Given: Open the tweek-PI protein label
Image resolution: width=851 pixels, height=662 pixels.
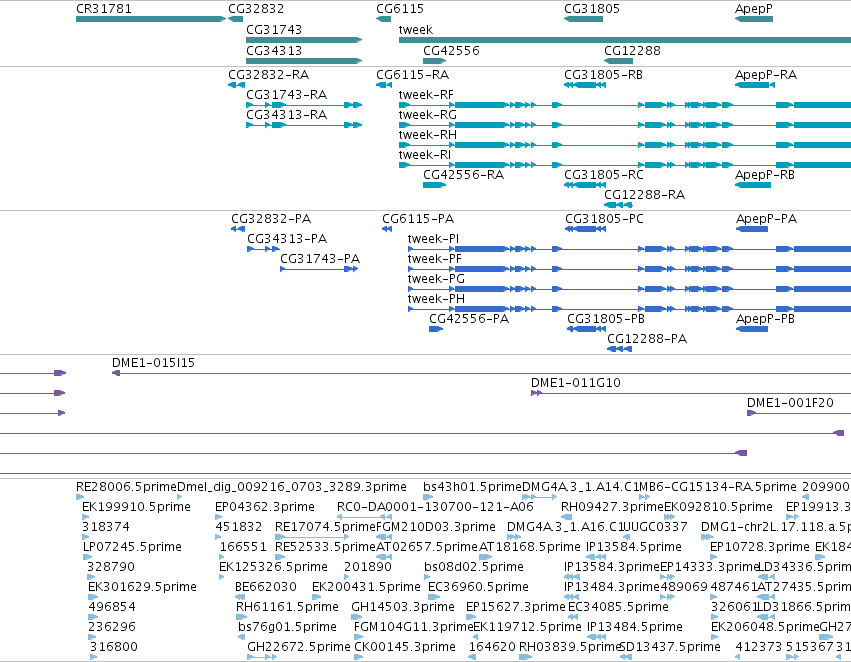Looking at the screenshot, I should click(433, 239).
